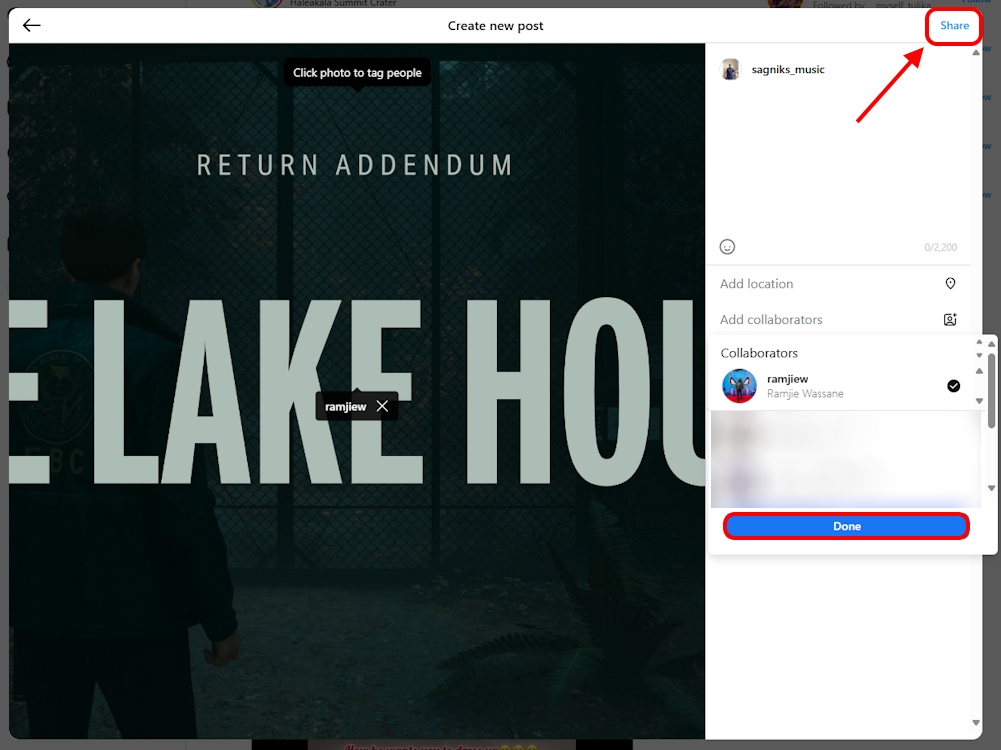
Task: Open sagniks_music profile avatar
Action: 730,69
